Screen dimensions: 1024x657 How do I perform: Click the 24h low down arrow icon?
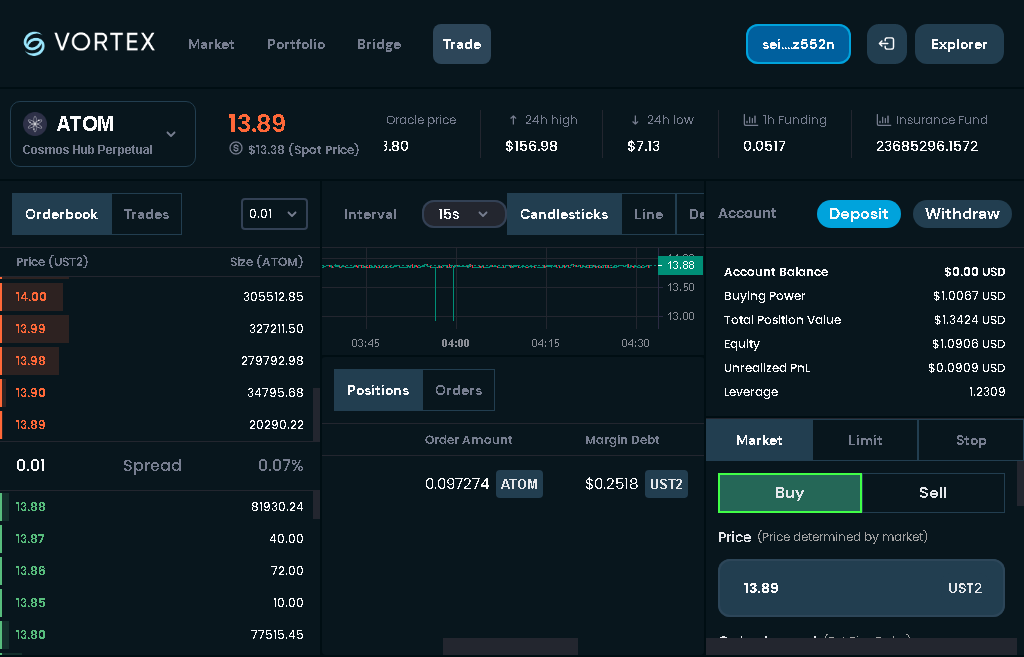click(635, 120)
